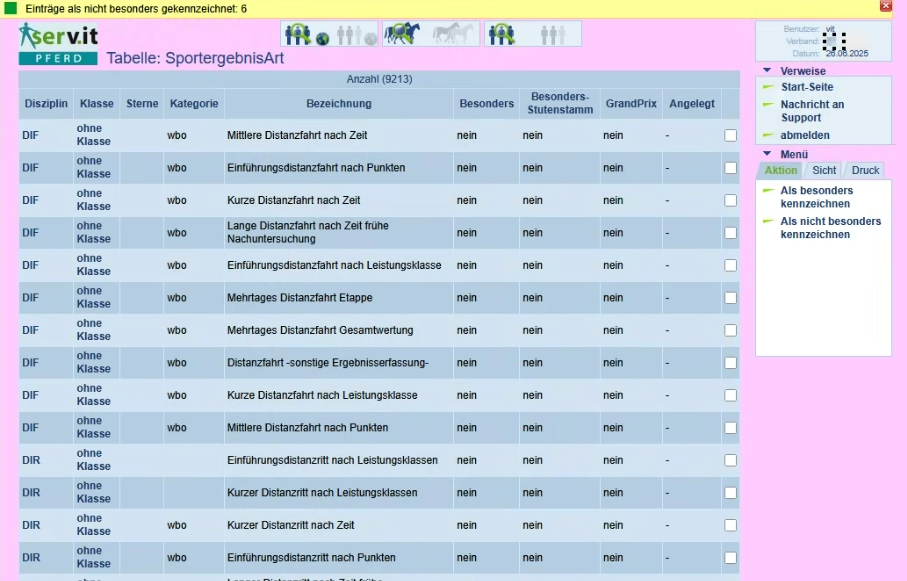Click the Kategorie column header
The height and width of the screenshot is (581, 907).
194,104
